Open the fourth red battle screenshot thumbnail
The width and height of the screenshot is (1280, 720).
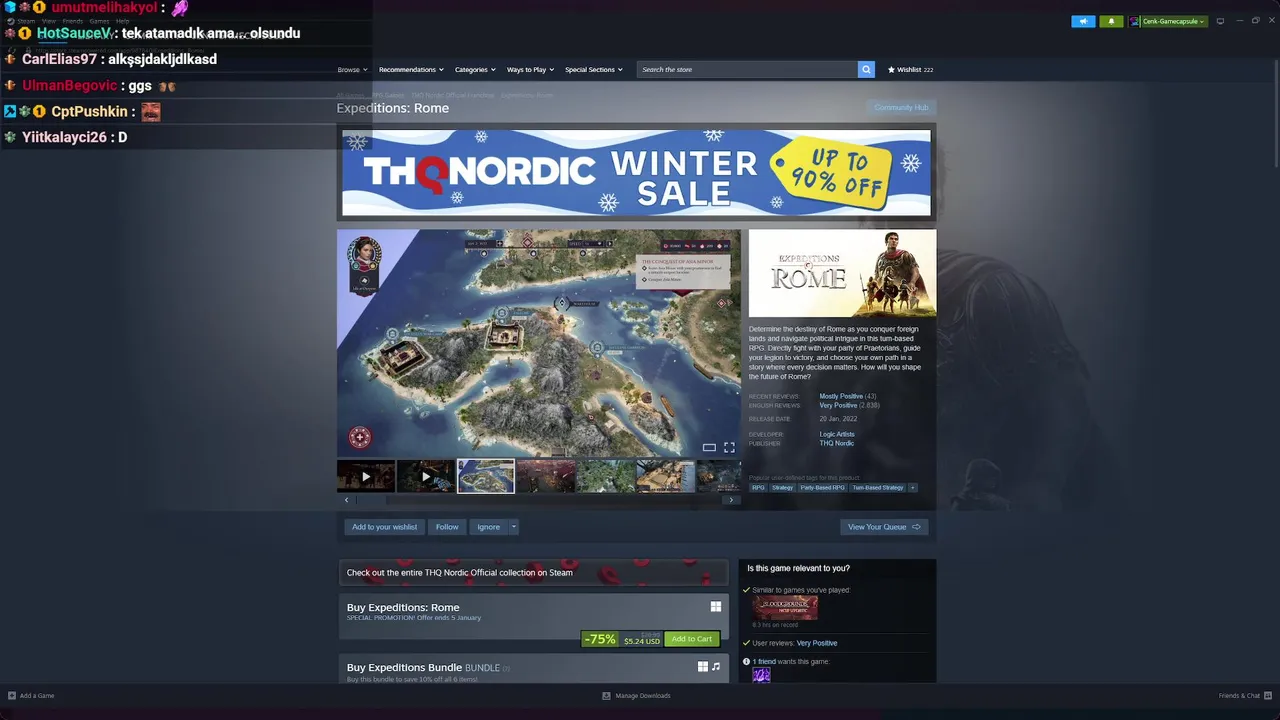click(x=546, y=476)
